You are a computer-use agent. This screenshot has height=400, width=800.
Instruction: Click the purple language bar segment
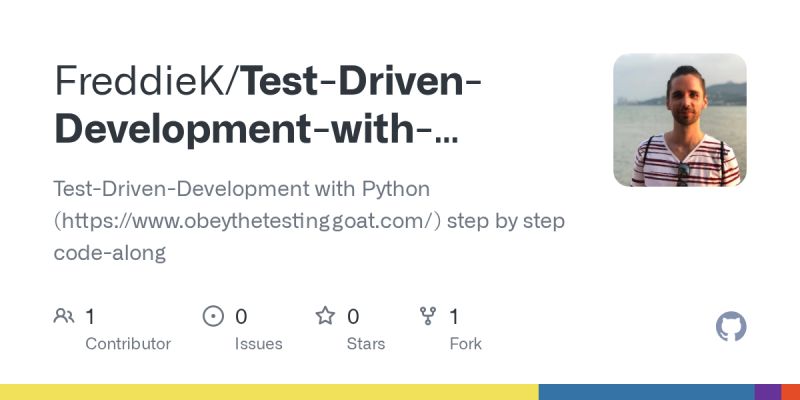tap(768, 392)
